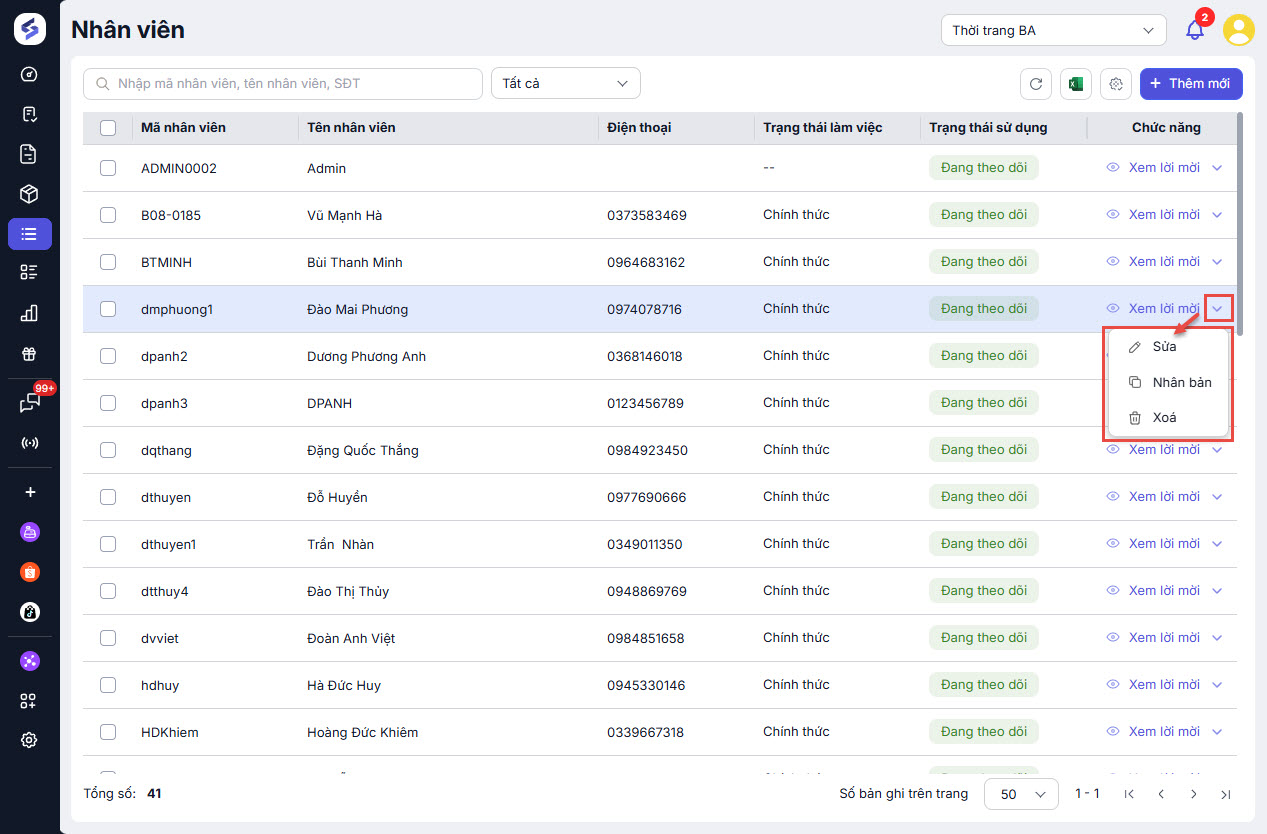This screenshot has height=834, width=1267.
Task: Click Xem lời mời for Bùi Thanh Minh
Action: tap(1163, 262)
